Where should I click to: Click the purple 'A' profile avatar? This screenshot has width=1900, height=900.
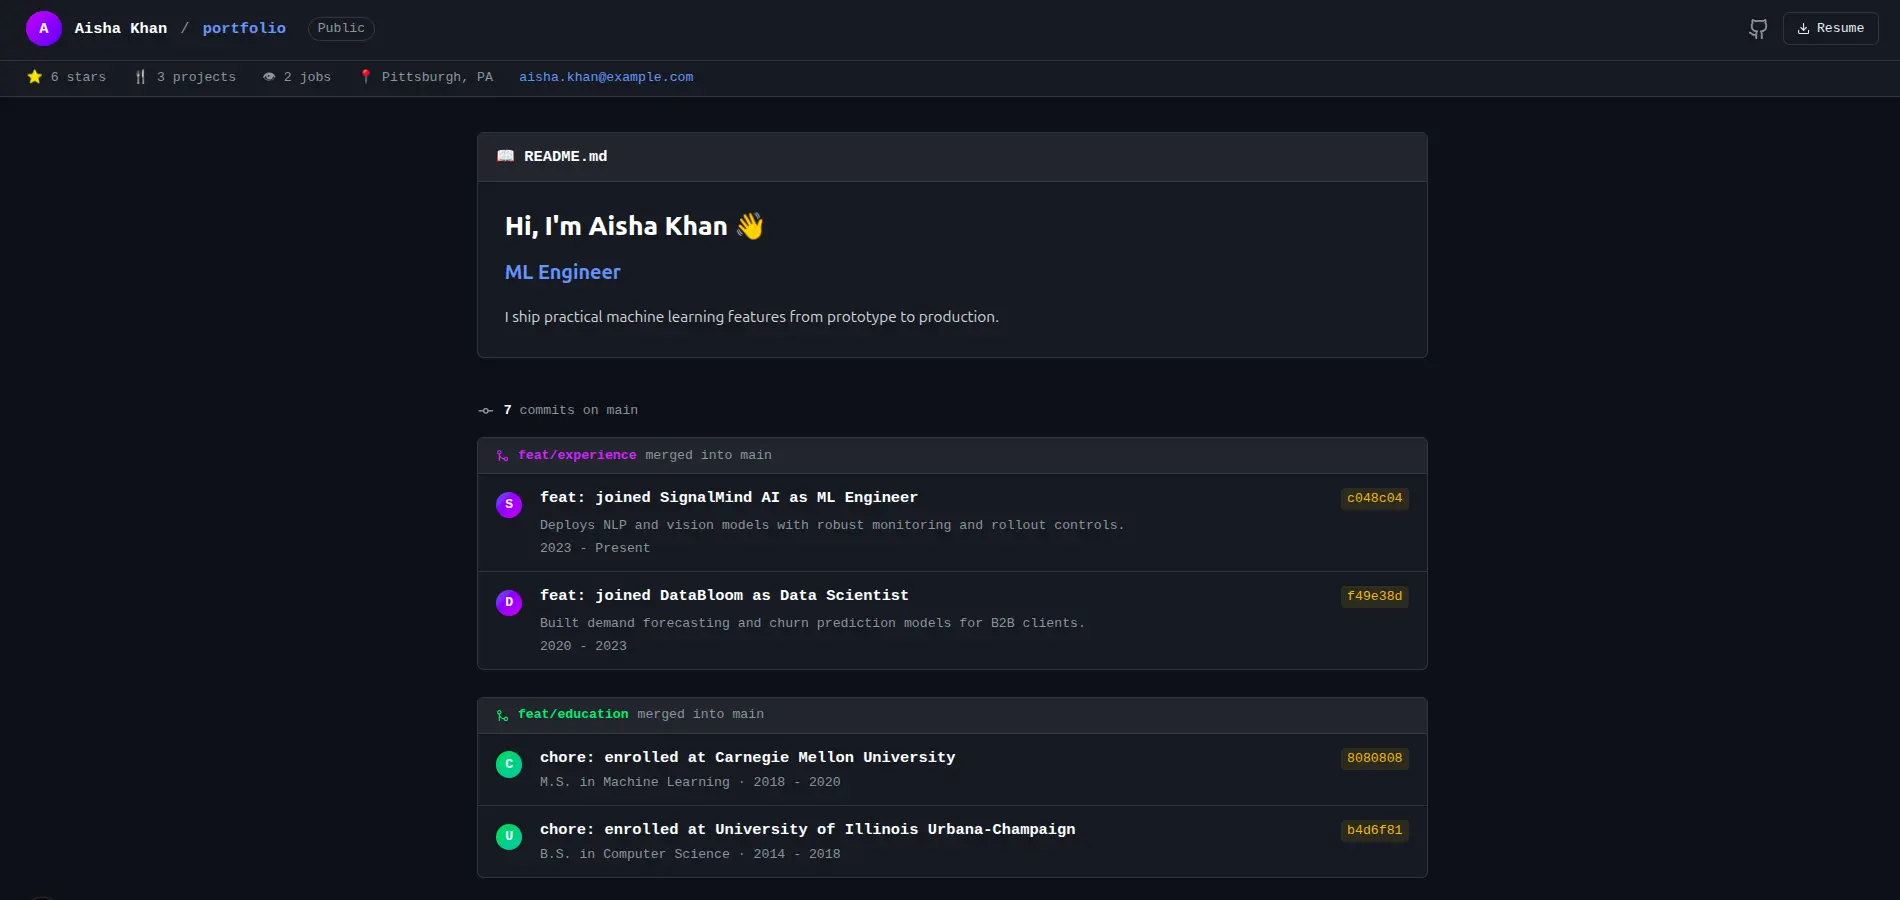pos(44,29)
